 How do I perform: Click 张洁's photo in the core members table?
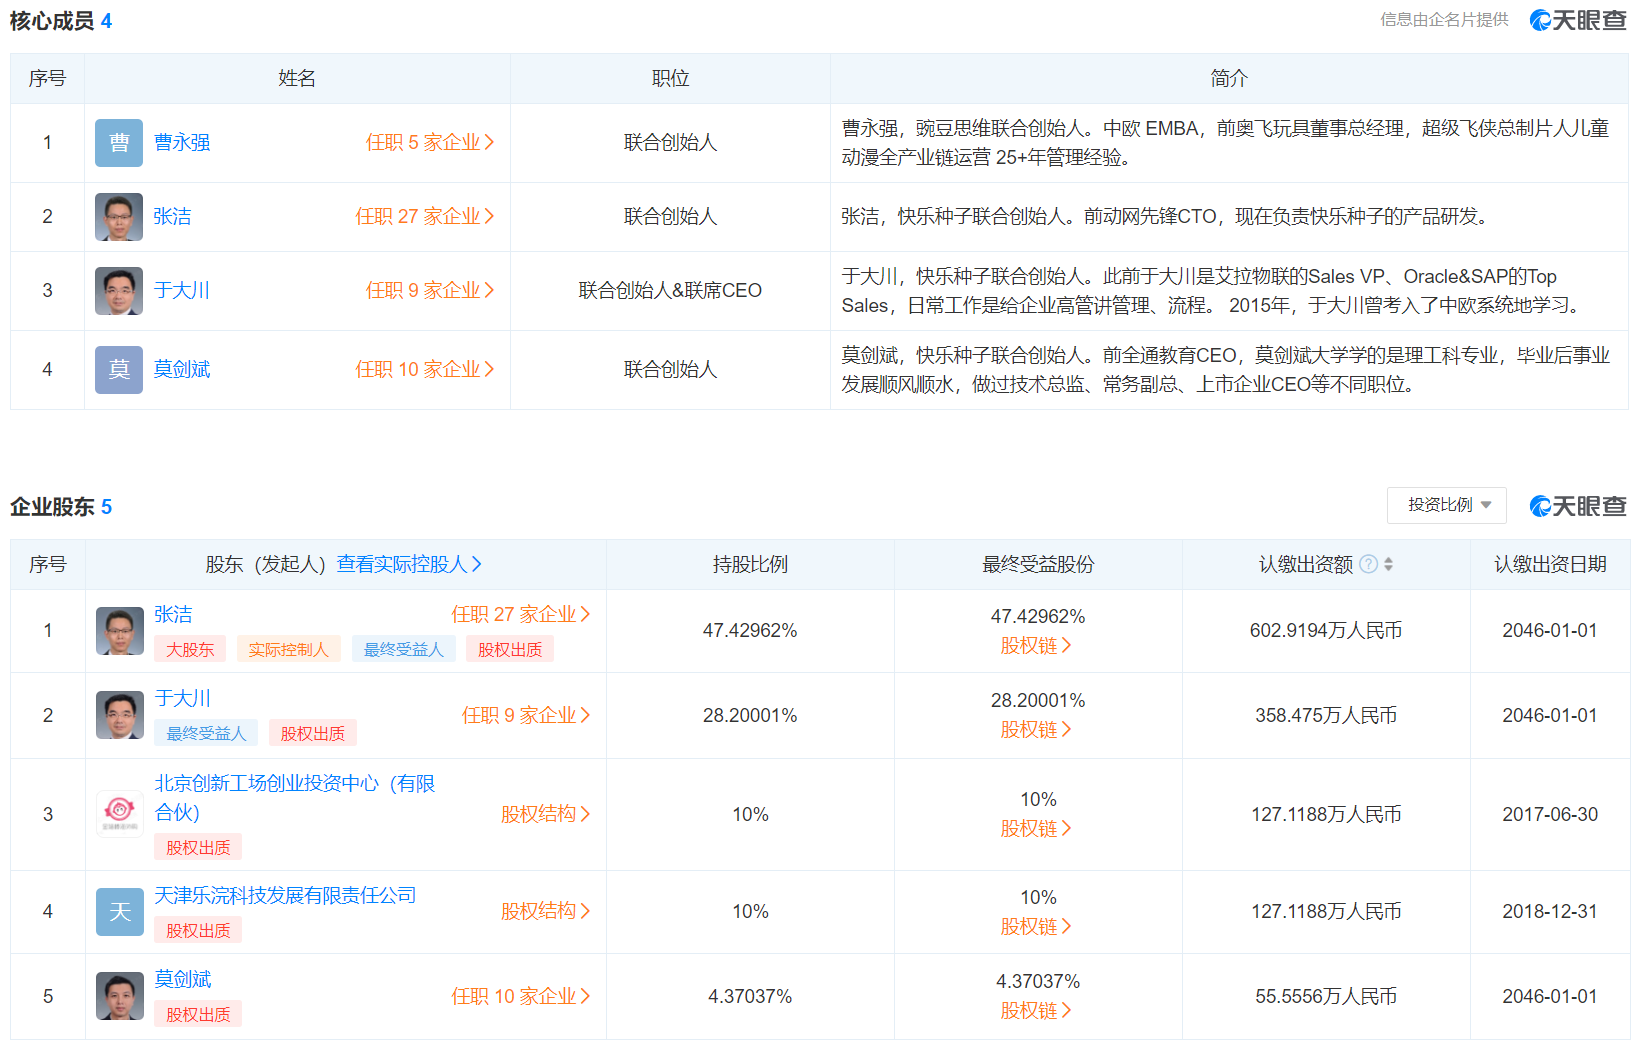[119, 217]
